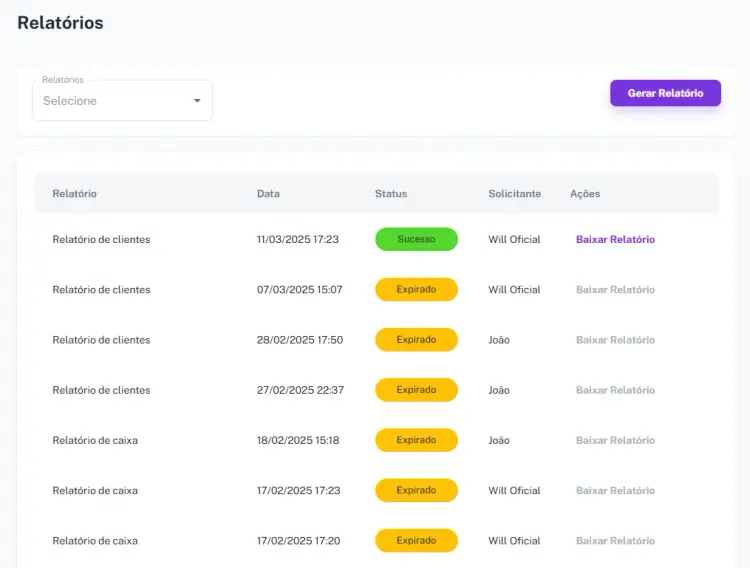Download the report dated 11/03/2025 17:23
The height and width of the screenshot is (568, 750).
(615, 240)
